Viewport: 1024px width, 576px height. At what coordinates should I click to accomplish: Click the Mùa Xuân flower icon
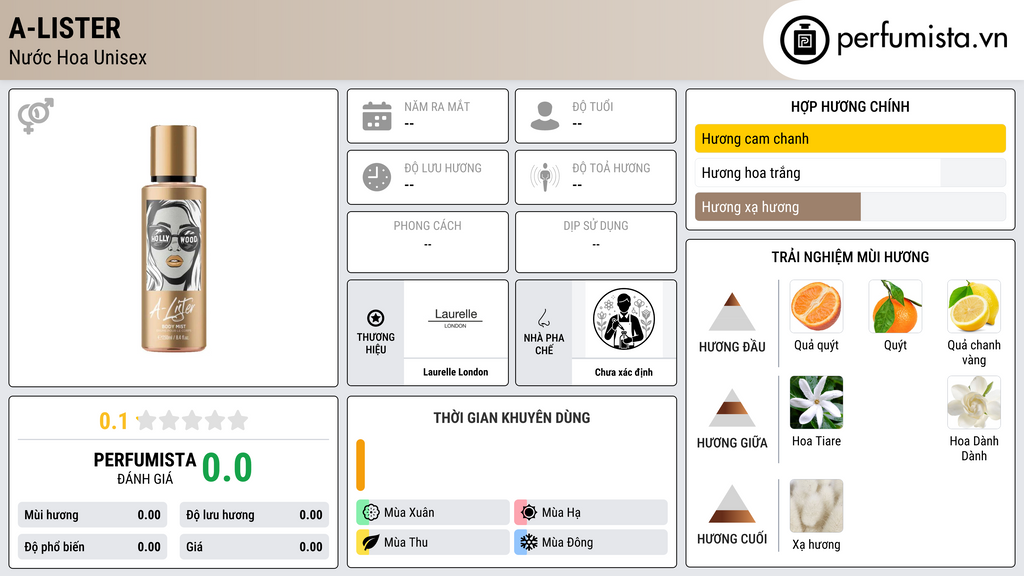[371, 512]
